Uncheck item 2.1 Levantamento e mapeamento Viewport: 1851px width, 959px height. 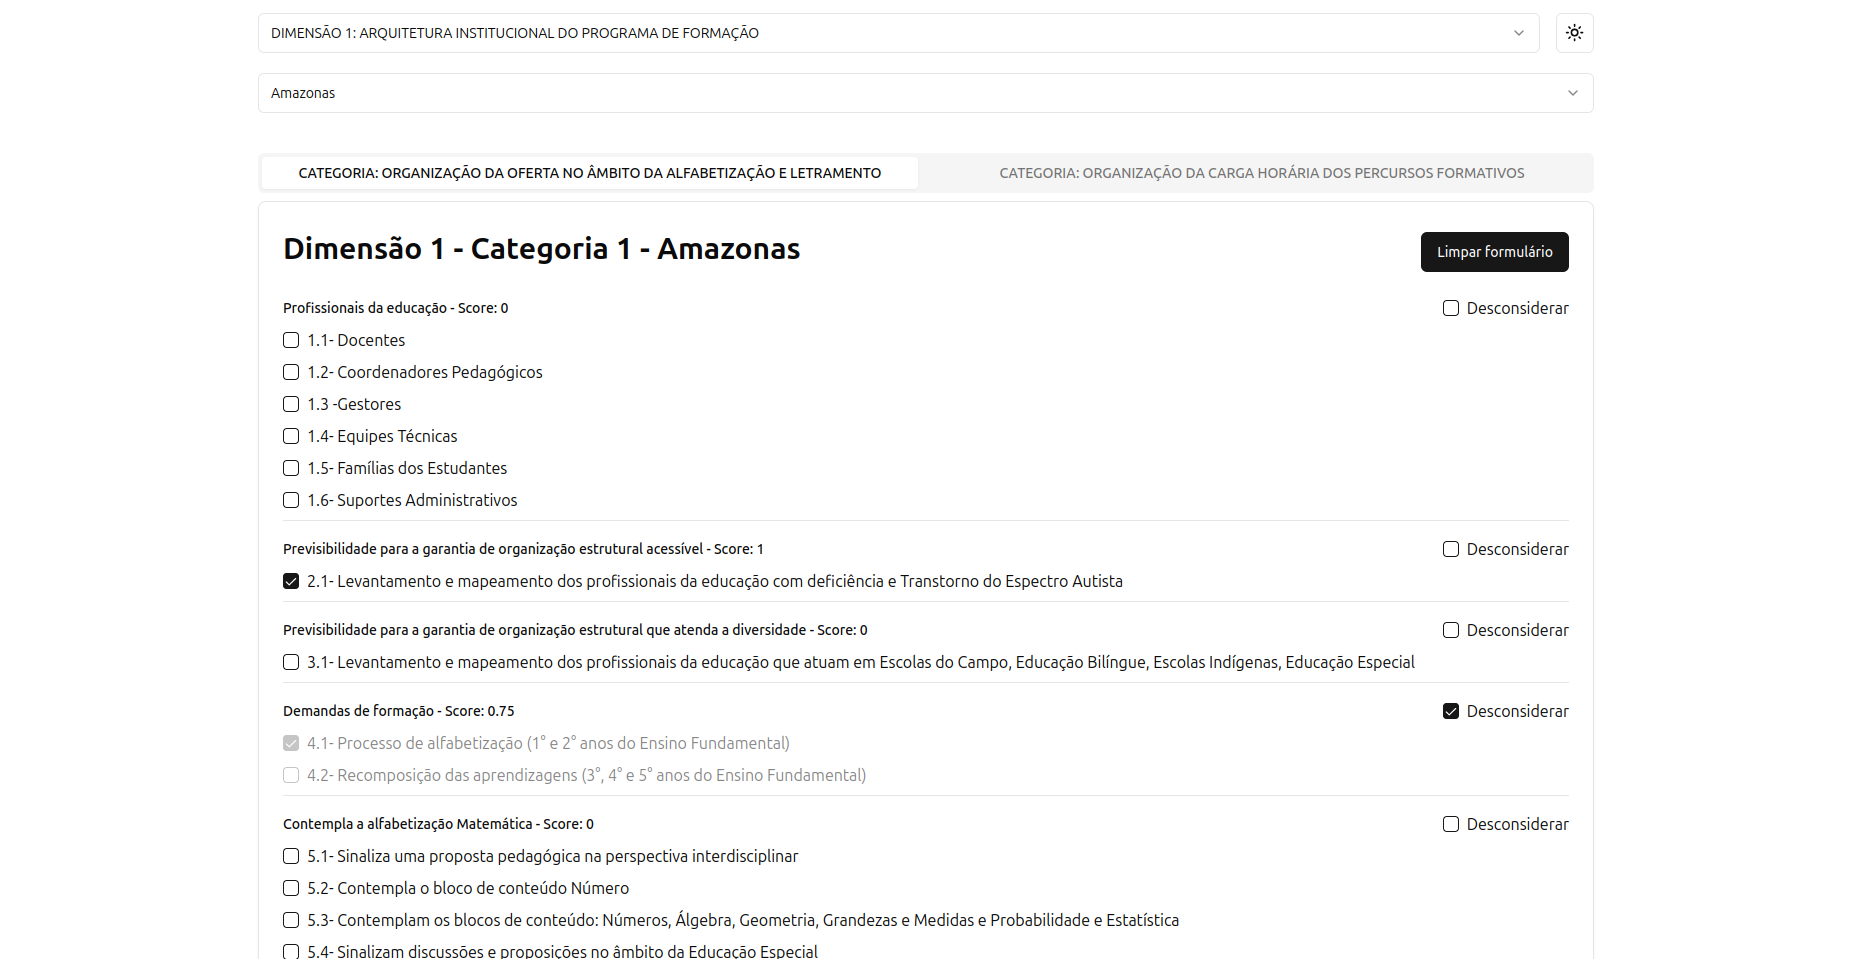291,581
